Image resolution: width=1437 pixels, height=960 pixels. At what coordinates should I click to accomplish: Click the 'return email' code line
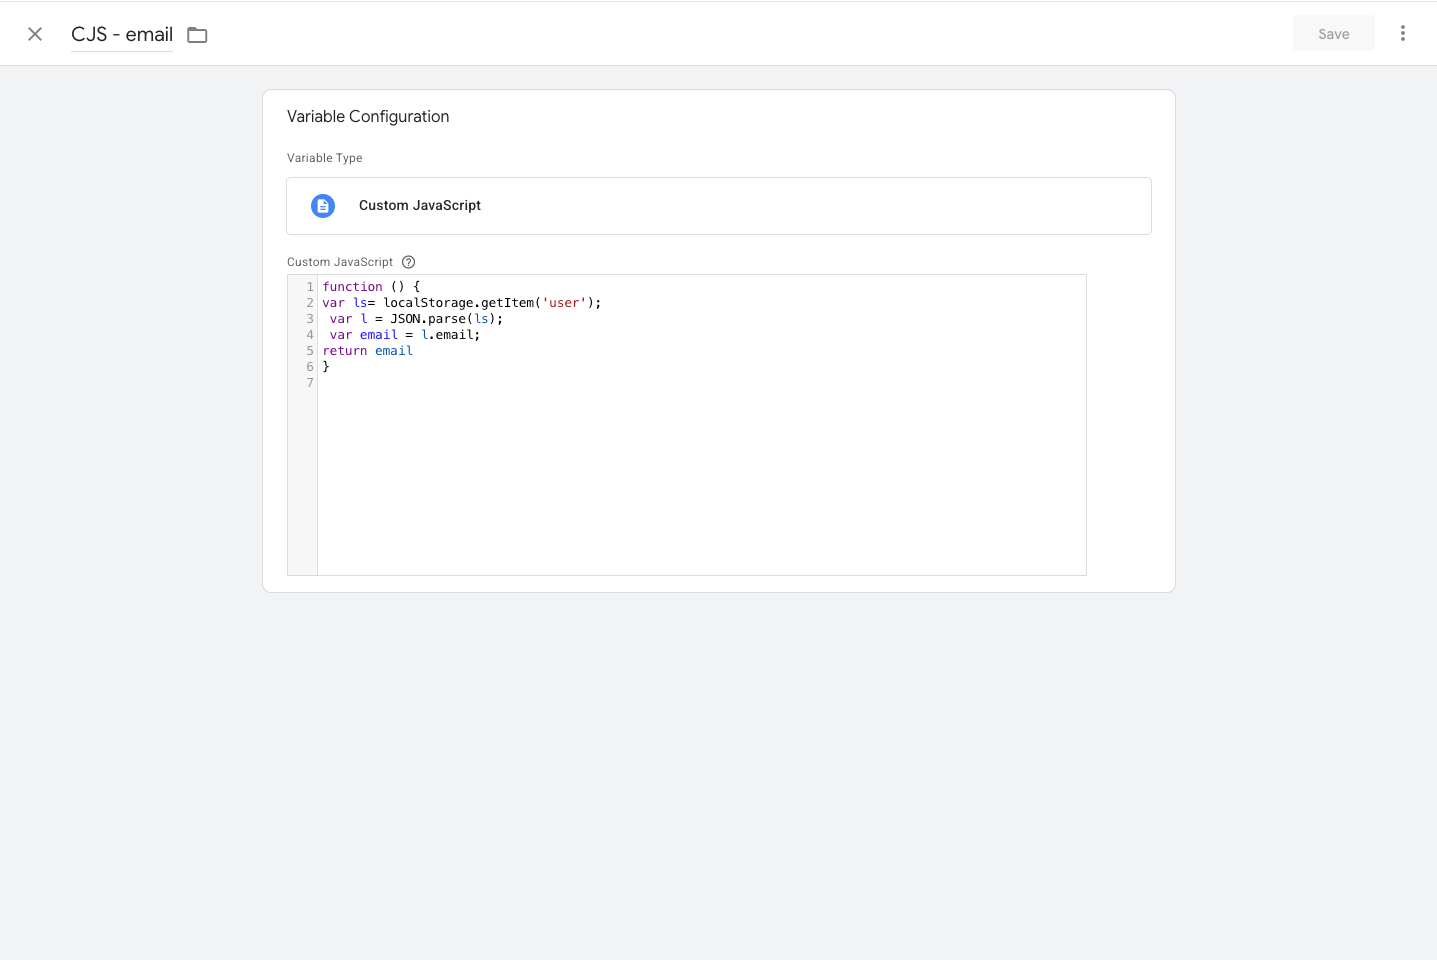(367, 351)
